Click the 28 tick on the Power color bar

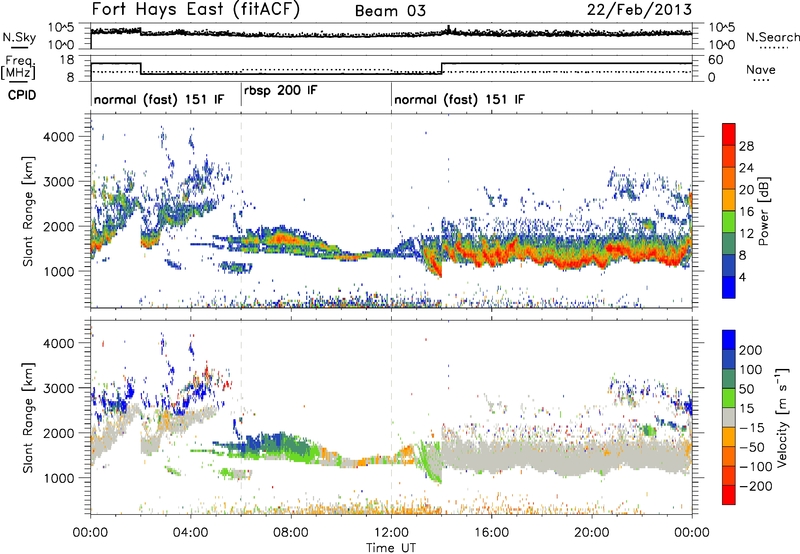[x=746, y=146]
